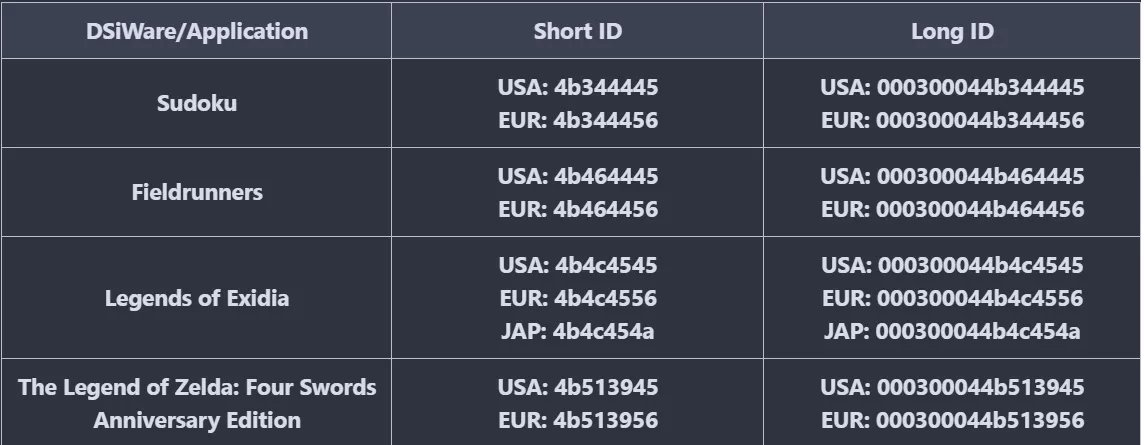
Task: Click The Legend of Zelda: Four Swords title
Action: pos(196,387)
